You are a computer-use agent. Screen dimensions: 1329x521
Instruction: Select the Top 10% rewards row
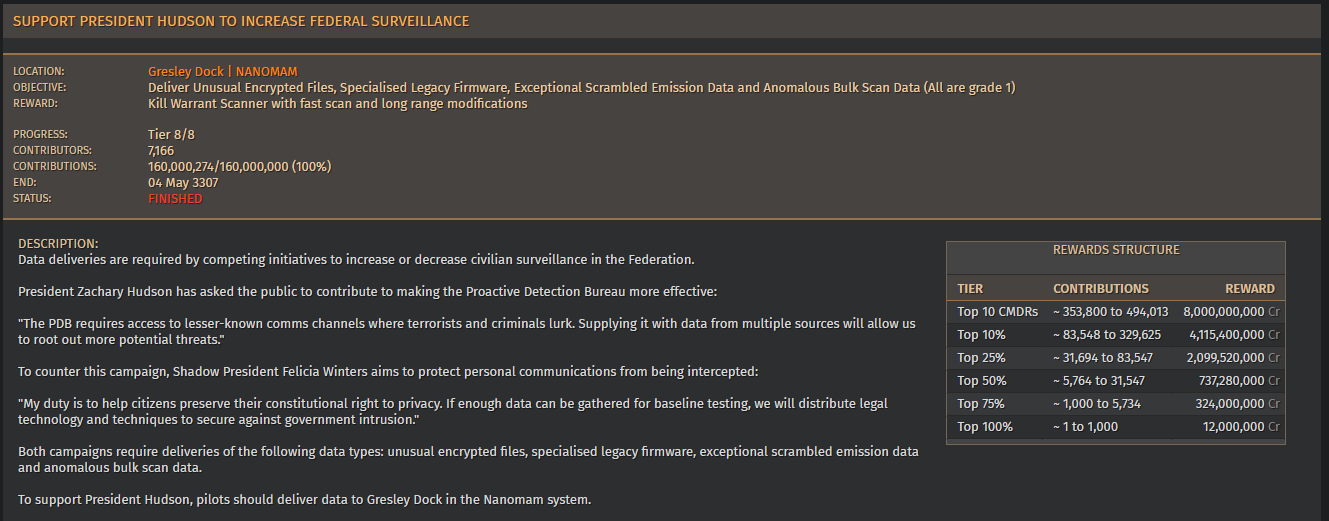click(x=1115, y=335)
